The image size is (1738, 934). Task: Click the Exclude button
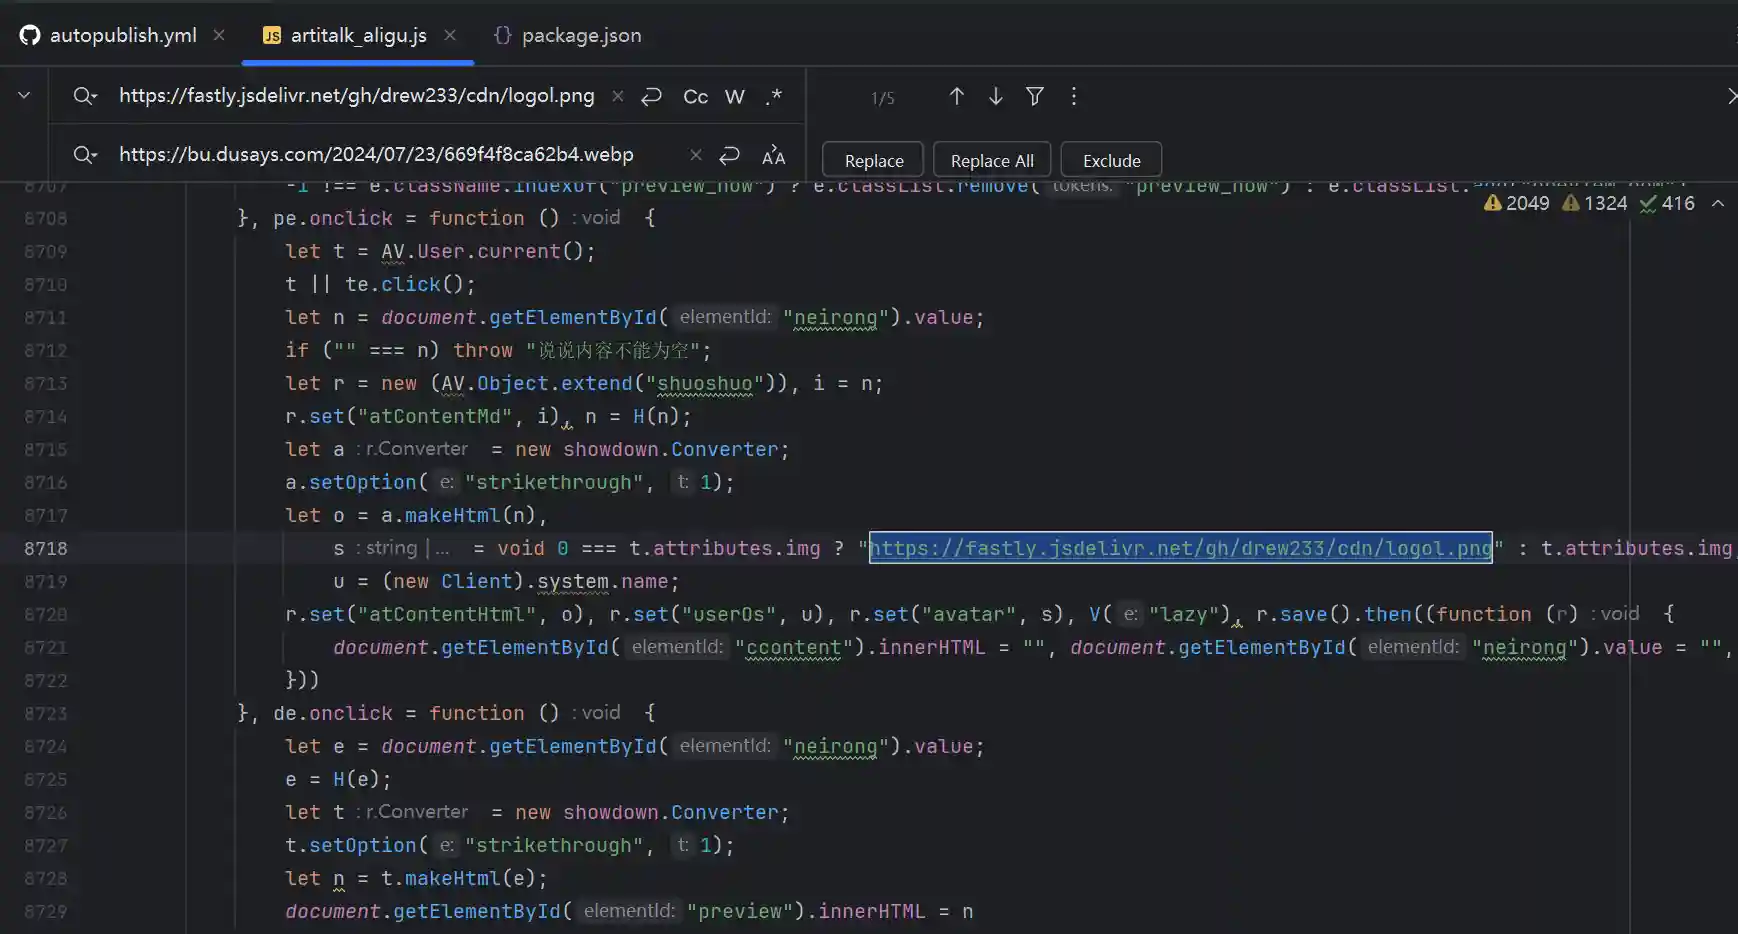1111,161
